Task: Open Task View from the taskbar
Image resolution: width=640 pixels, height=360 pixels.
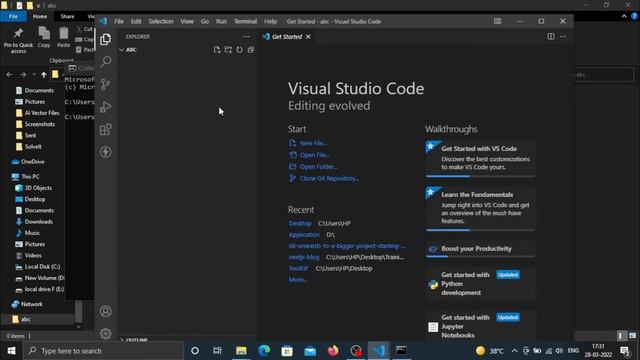Action: [217, 351]
